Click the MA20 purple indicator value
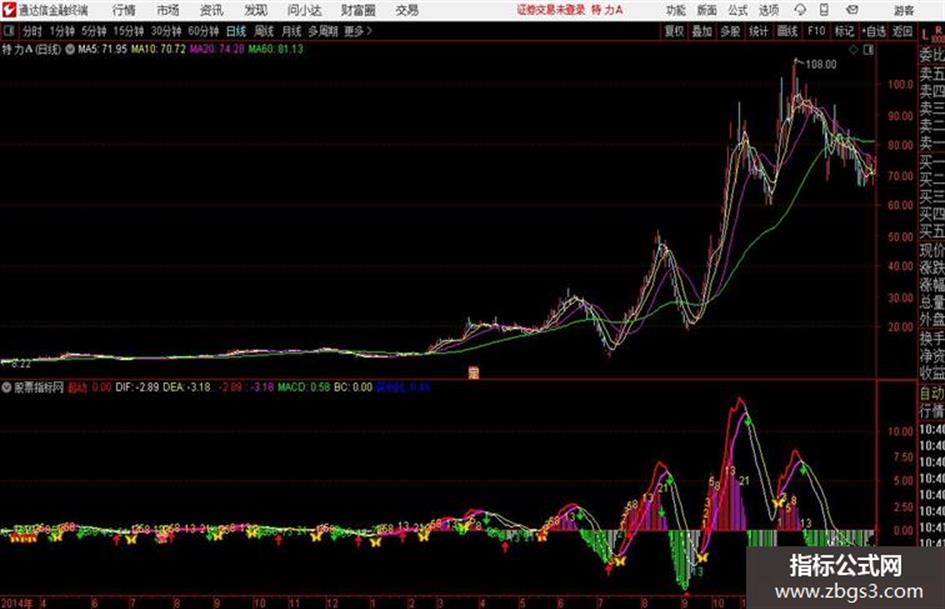The width and height of the screenshot is (945, 609). (x=217, y=49)
